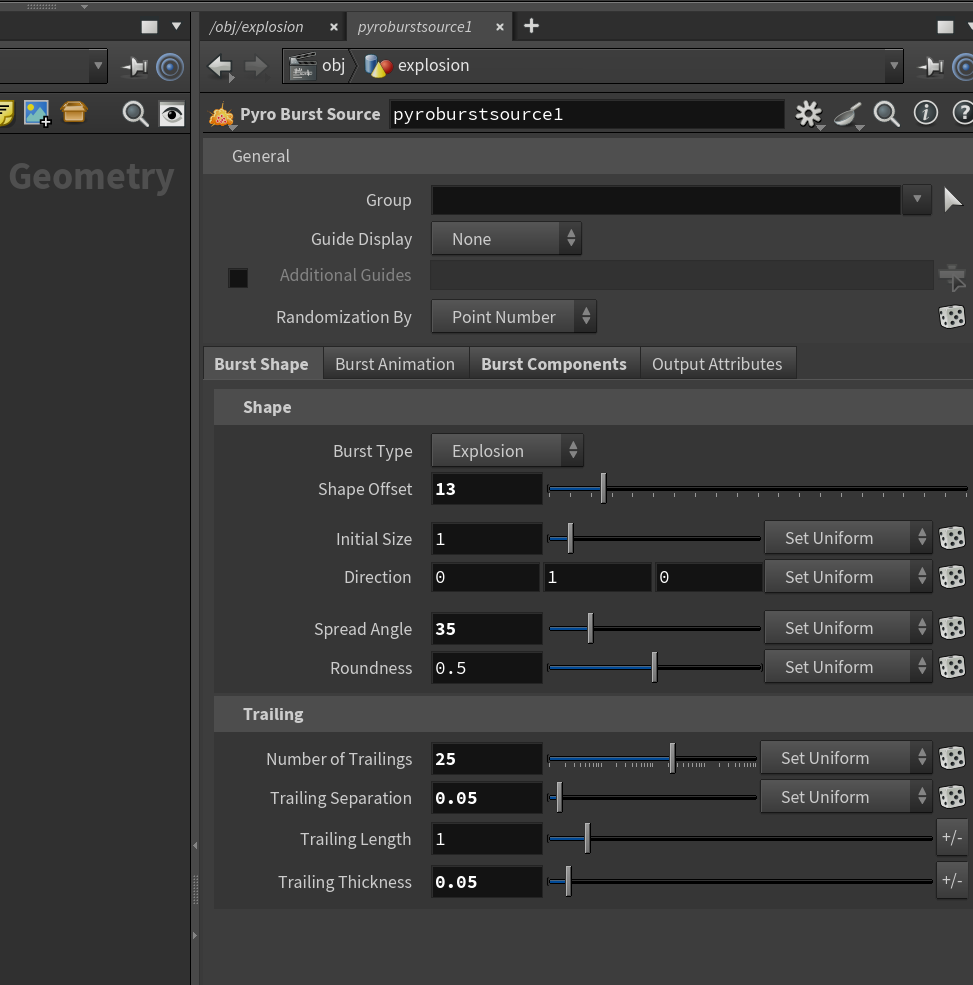
Task: Click the back navigation arrow
Action: [x=220, y=67]
